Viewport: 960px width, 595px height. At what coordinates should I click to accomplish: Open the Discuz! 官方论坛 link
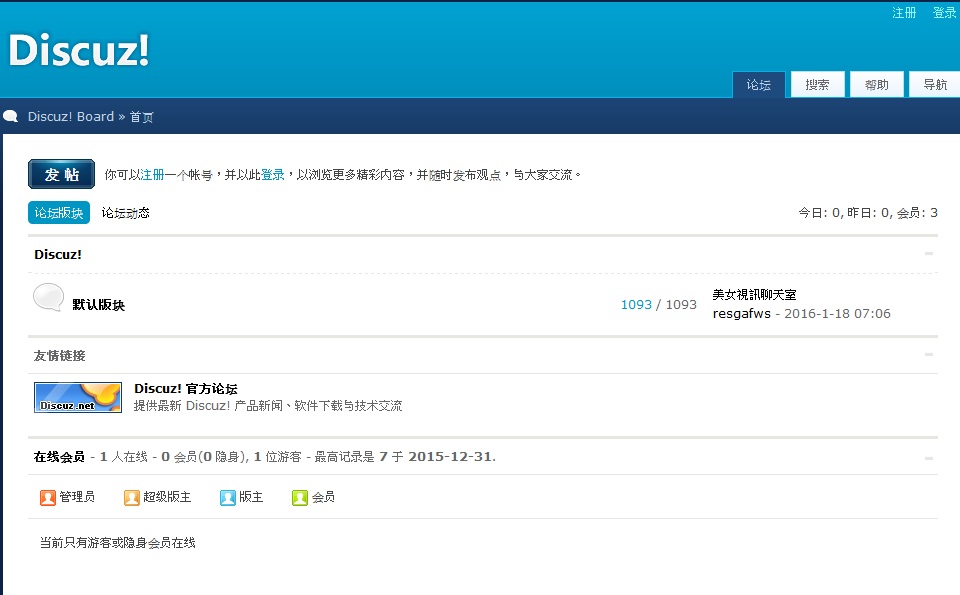(x=186, y=389)
